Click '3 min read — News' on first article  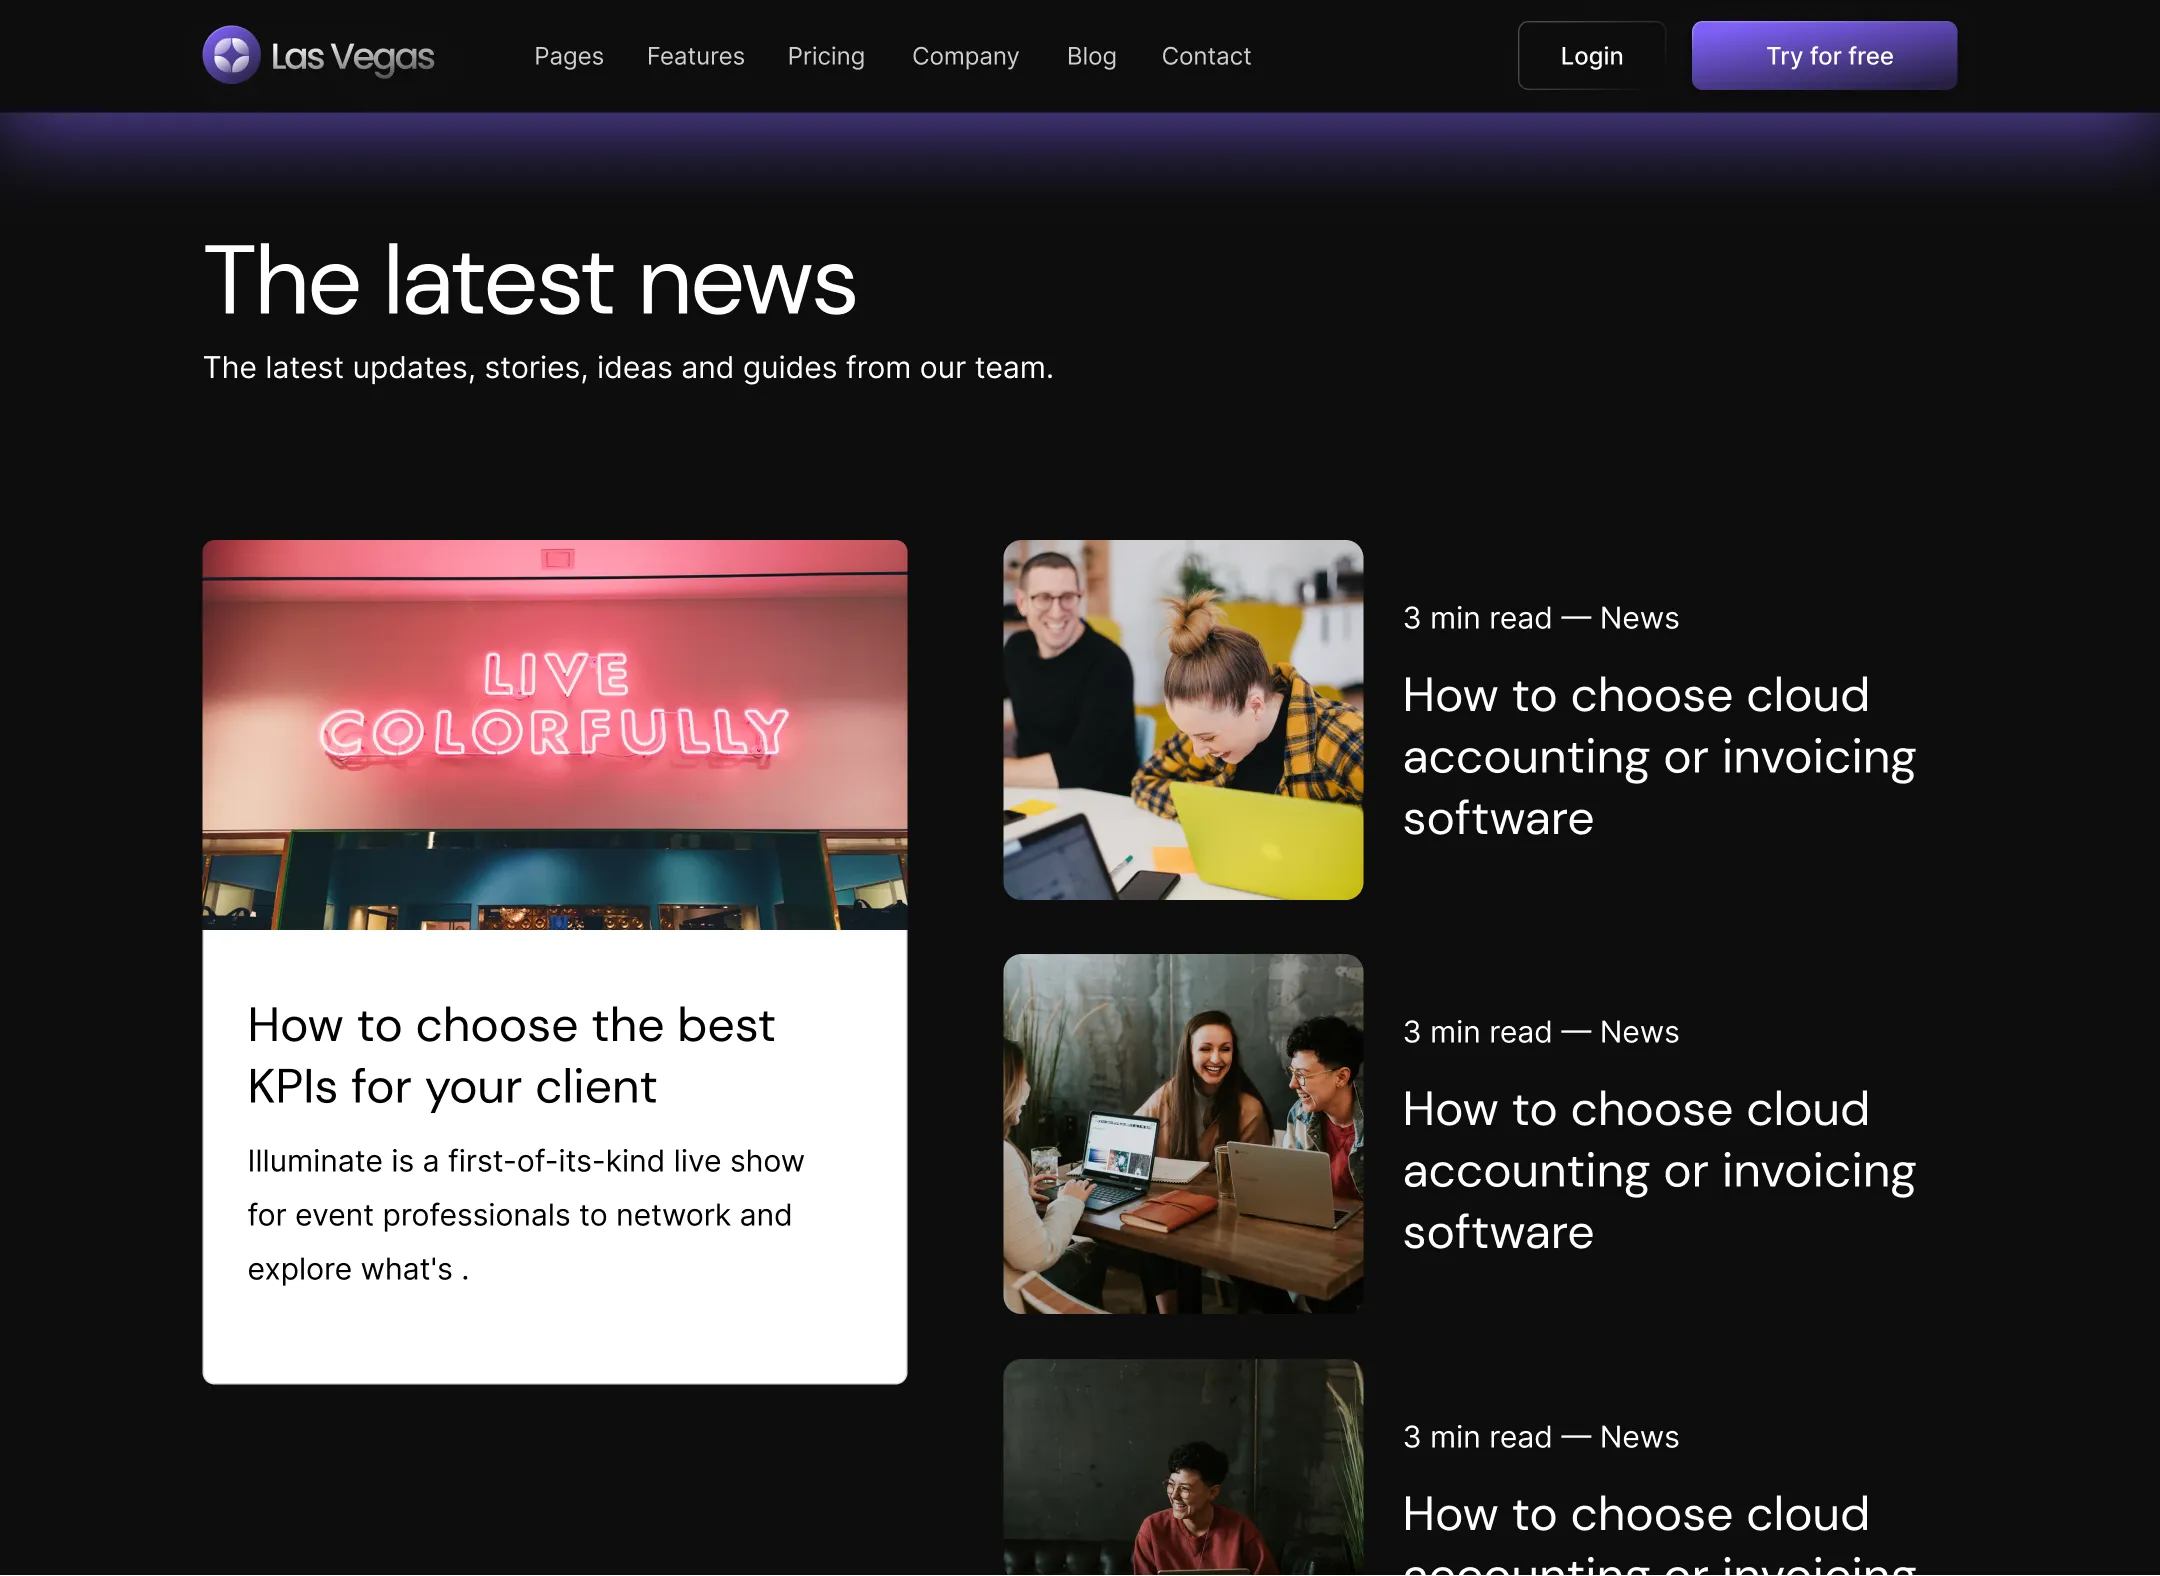pyautogui.click(x=1541, y=618)
